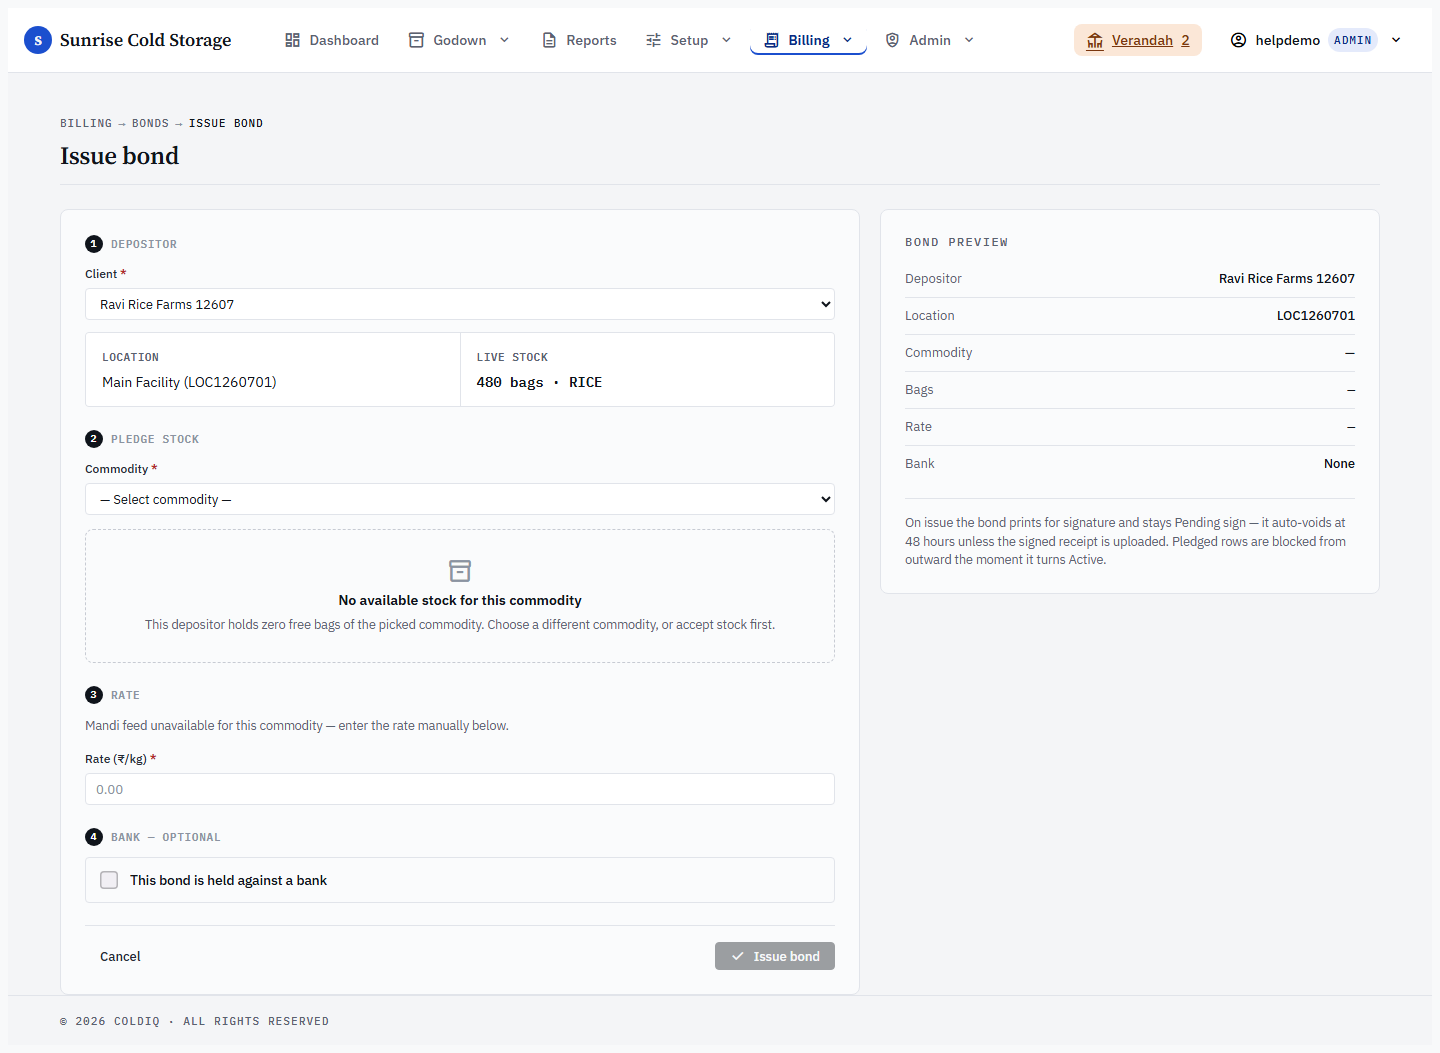The width and height of the screenshot is (1440, 1053).
Task: Click the 'Issue bond' page title
Action: pyautogui.click(x=119, y=156)
